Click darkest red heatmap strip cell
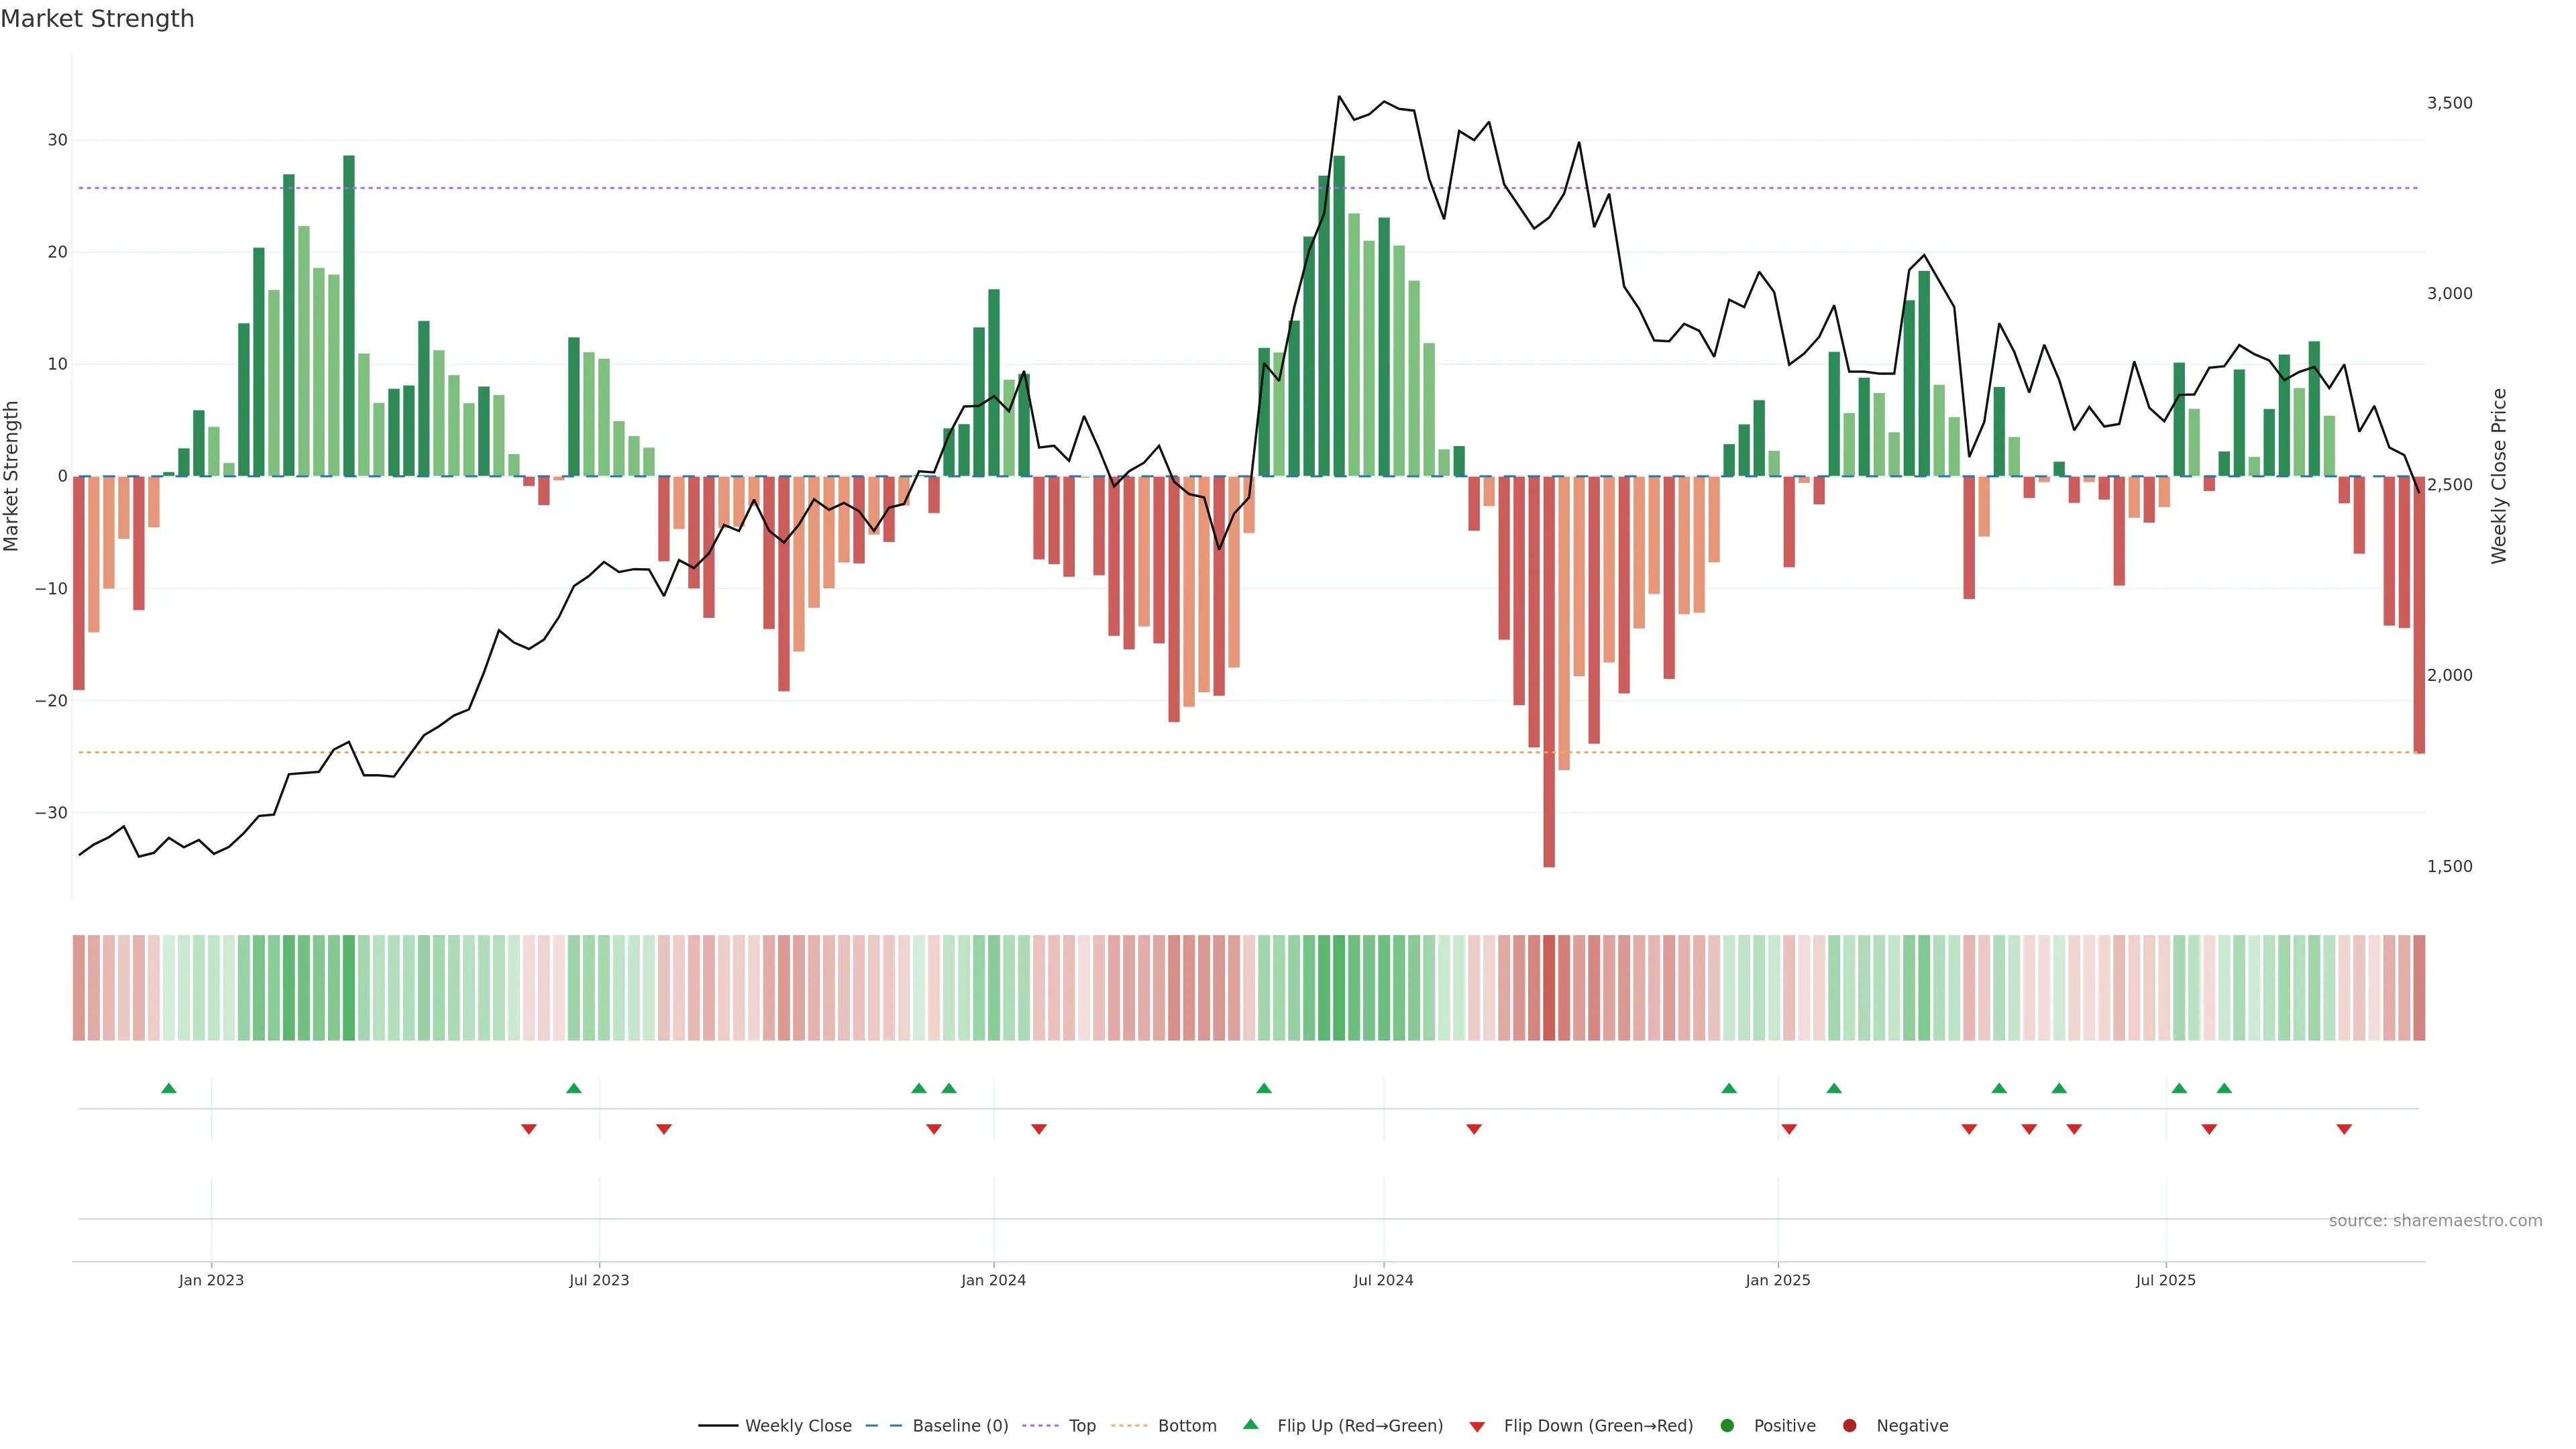Image resolution: width=2576 pixels, height=1449 pixels. [x=1549, y=988]
